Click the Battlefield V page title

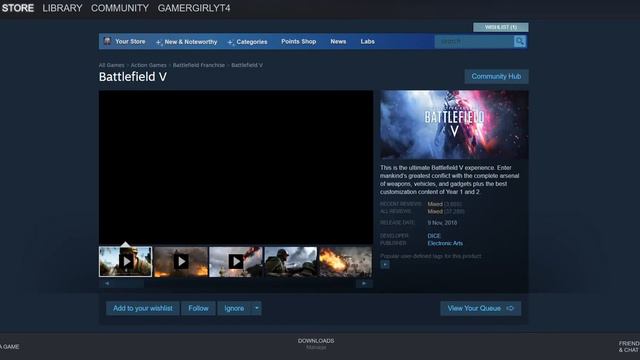point(133,77)
